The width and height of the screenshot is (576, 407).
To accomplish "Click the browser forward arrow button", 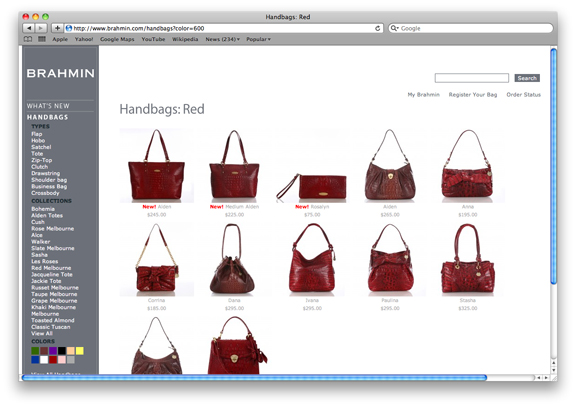I will click(x=41, y=28).
